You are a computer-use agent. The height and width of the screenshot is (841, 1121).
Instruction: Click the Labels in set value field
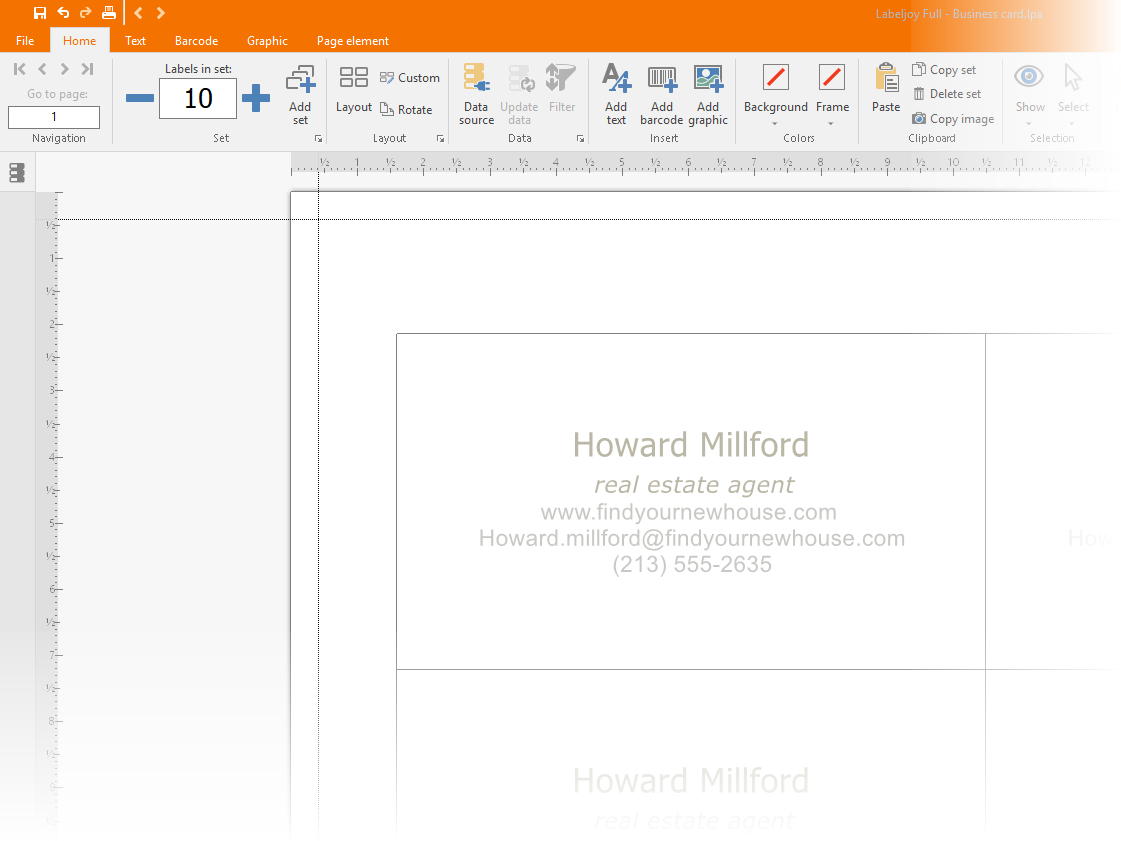point(198,98)
